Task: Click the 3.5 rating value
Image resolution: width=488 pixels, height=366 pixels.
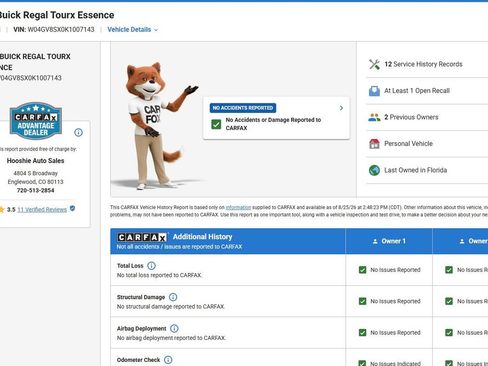Action: click(11, 210)
